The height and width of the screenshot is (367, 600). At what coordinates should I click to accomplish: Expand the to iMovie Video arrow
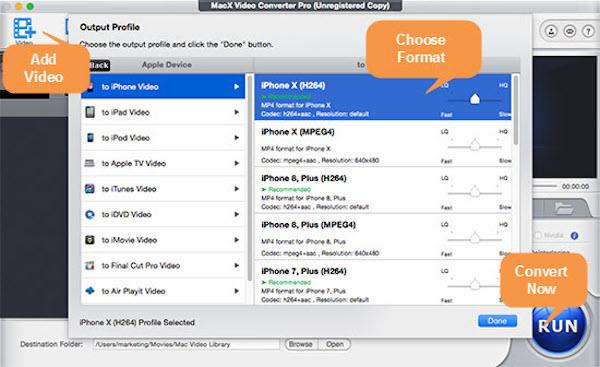tap(236, 240)
